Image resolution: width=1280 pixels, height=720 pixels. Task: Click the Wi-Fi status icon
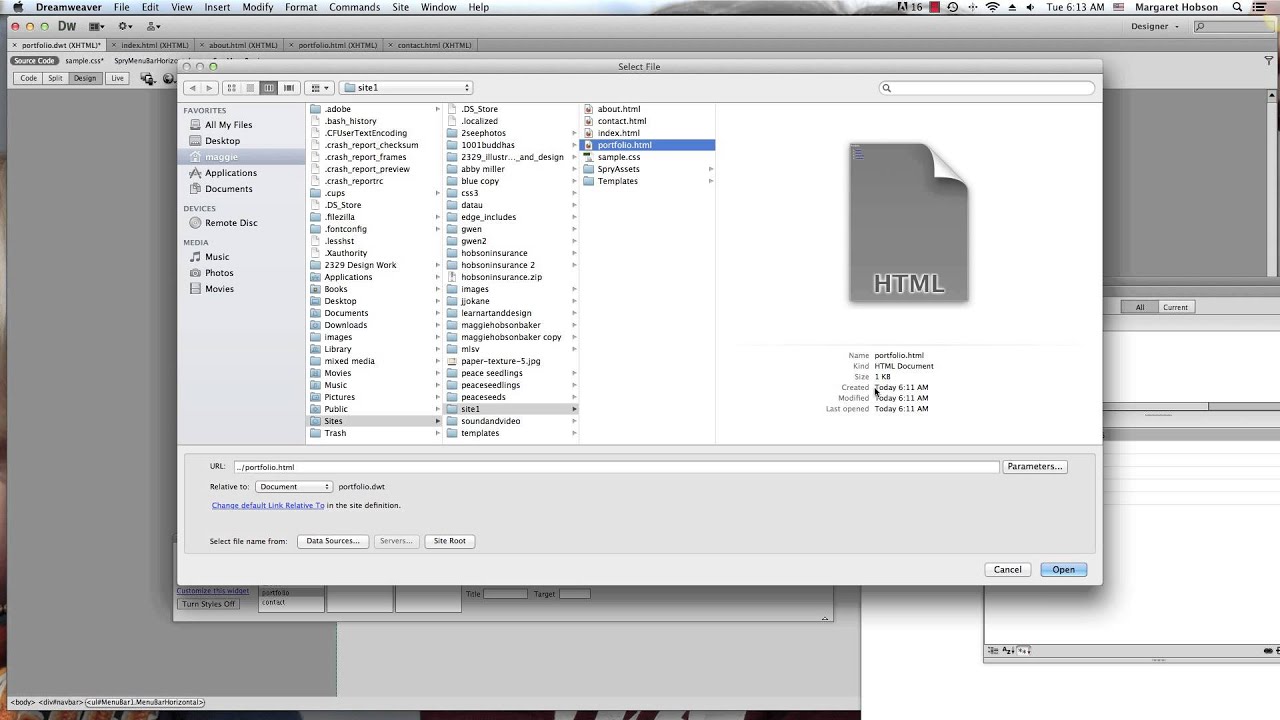(x=993, y=7)
